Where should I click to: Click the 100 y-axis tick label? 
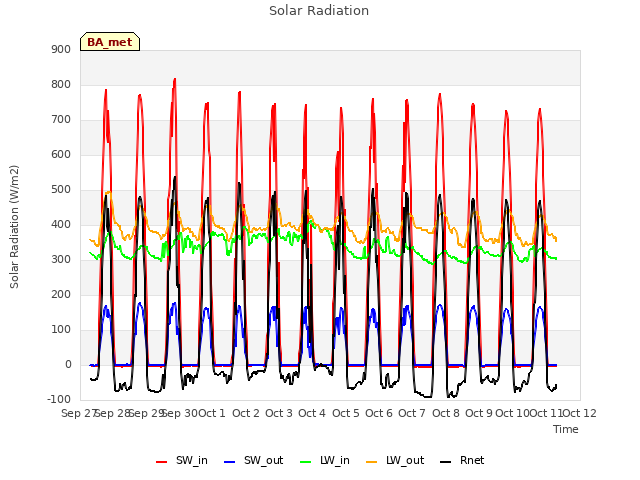pyautogui.click(x=61, y=330)
